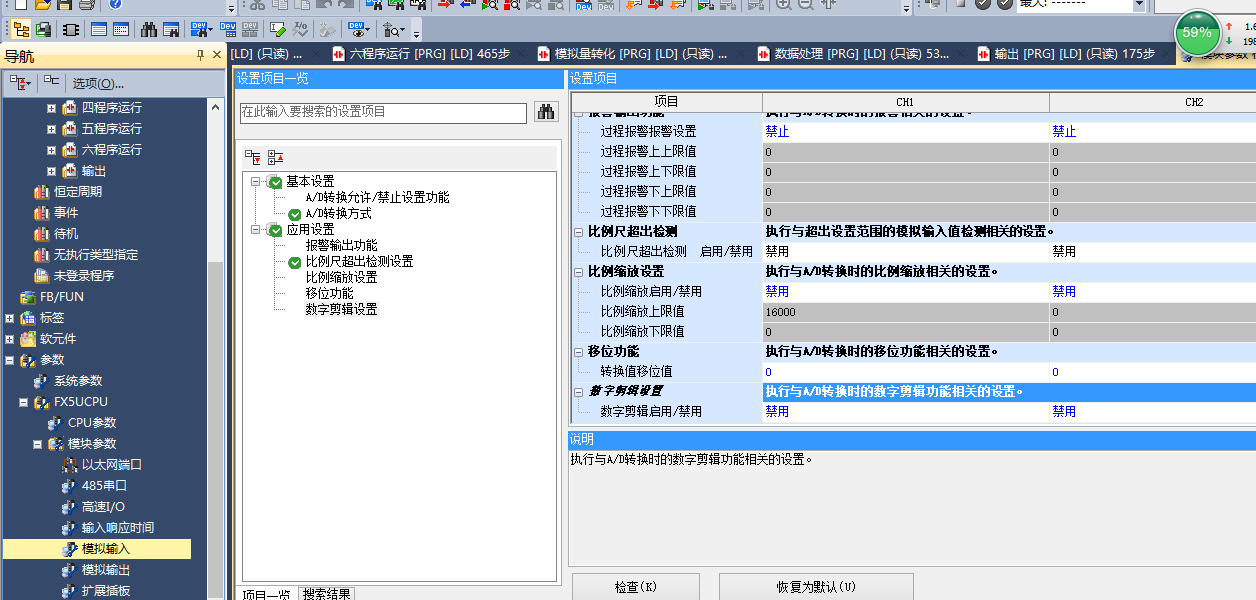Viewport: 1256px width, 600px height.
Task: Click the binoculars find icon in the second toolbar row
Action: tap(147, 29)
